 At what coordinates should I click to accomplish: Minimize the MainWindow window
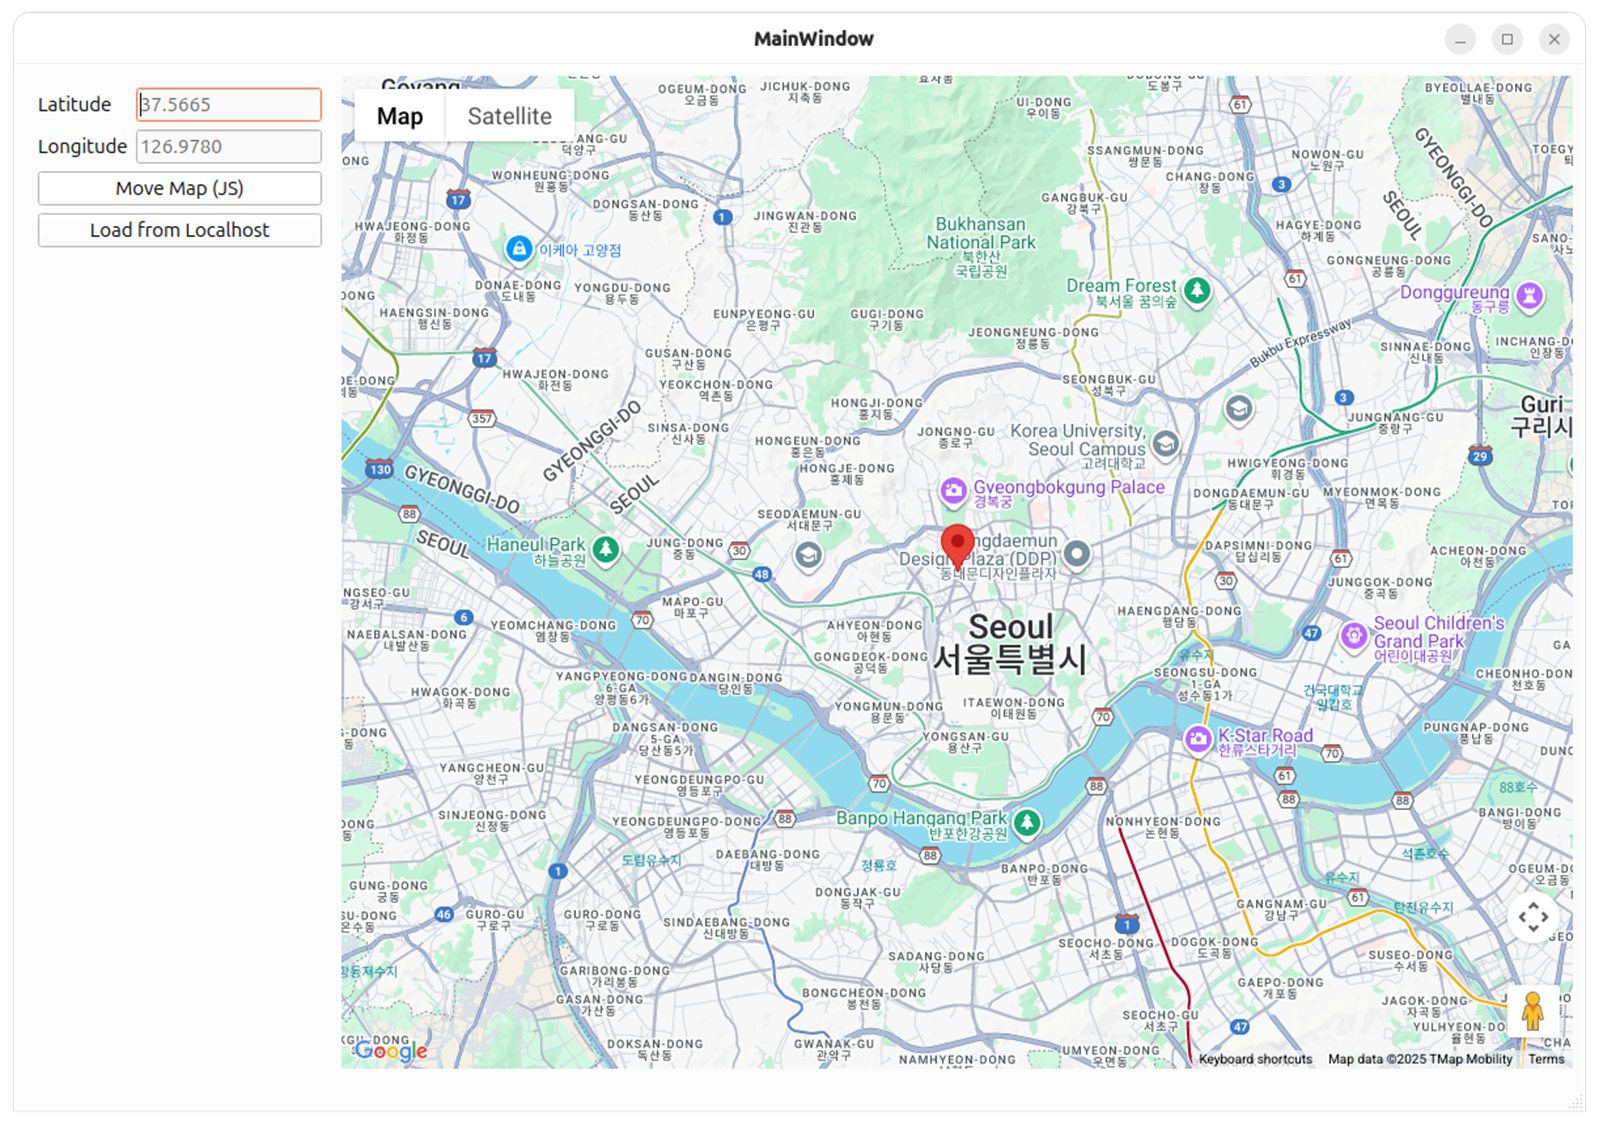[1460, 39]
